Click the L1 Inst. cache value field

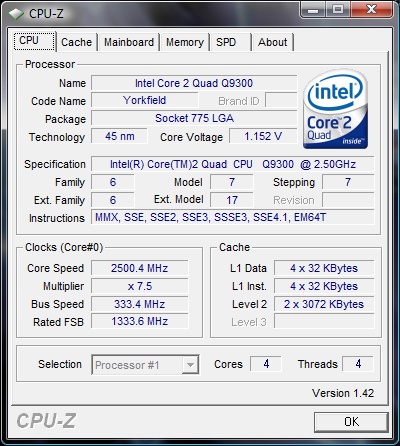coord(324,286)
